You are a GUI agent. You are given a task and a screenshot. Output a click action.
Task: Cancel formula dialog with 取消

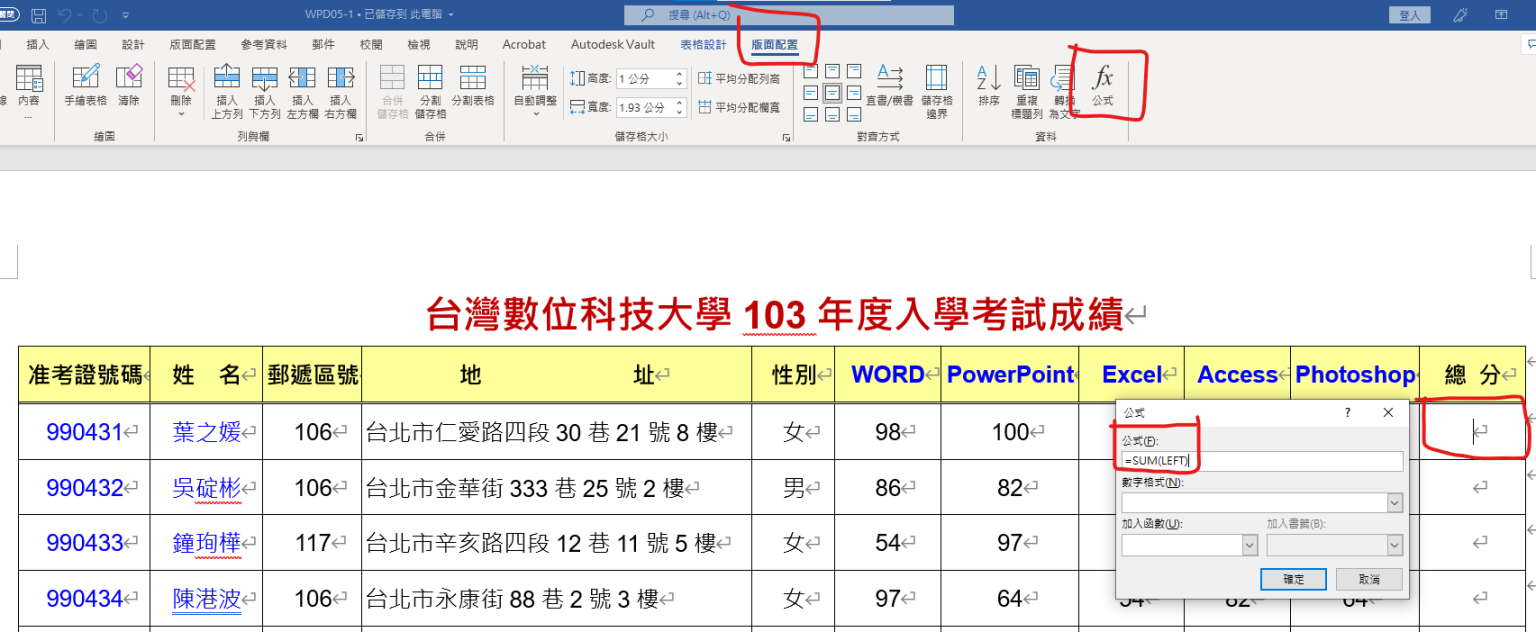tap(1369, 579)
